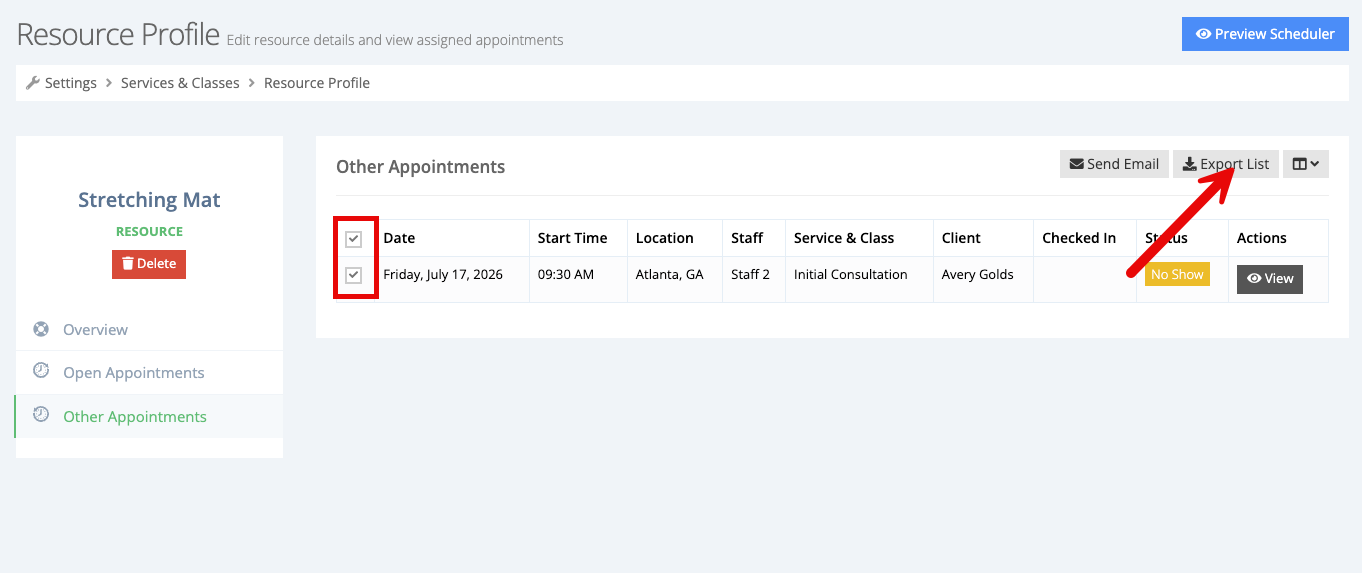
Task: Click the Resource Profile page title
Action: click(118, 34)
